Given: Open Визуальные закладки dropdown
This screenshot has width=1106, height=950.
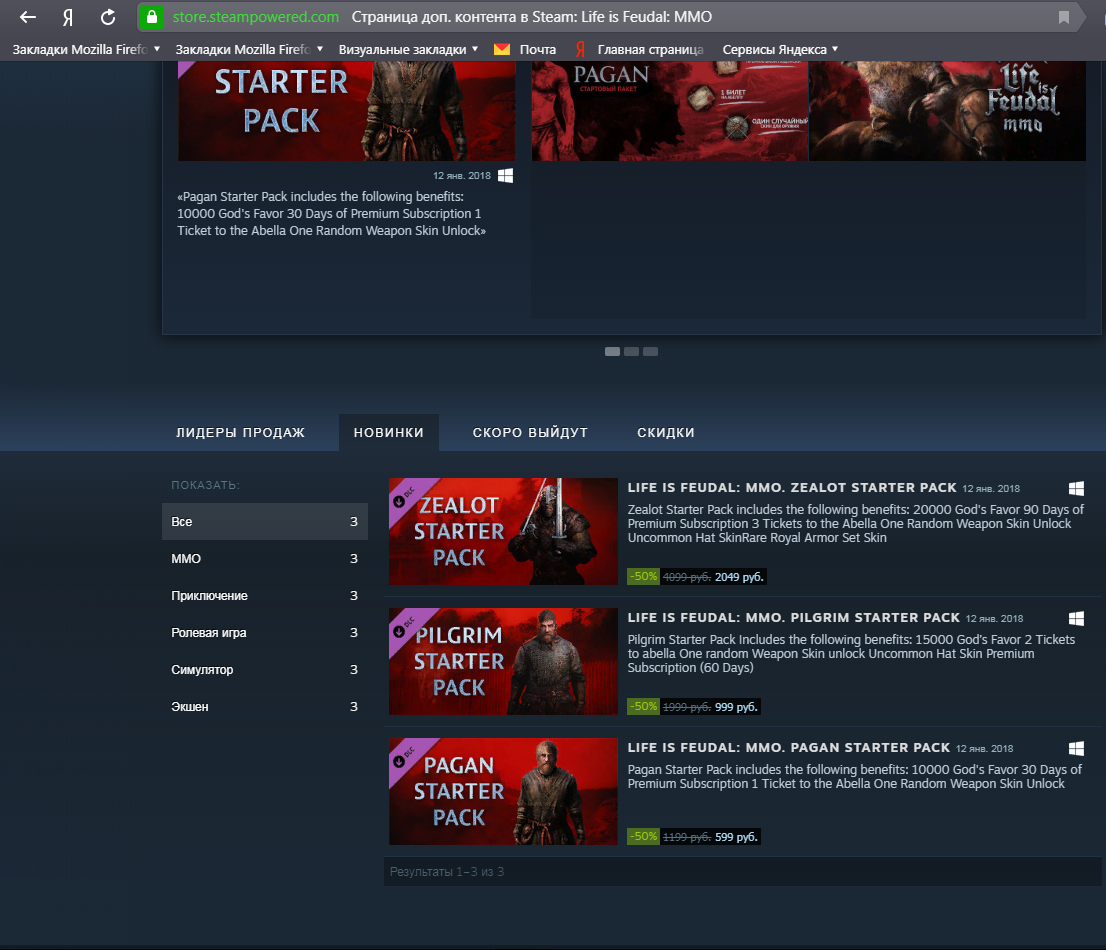Looking at the screenshot, I should tap(408, 49).
